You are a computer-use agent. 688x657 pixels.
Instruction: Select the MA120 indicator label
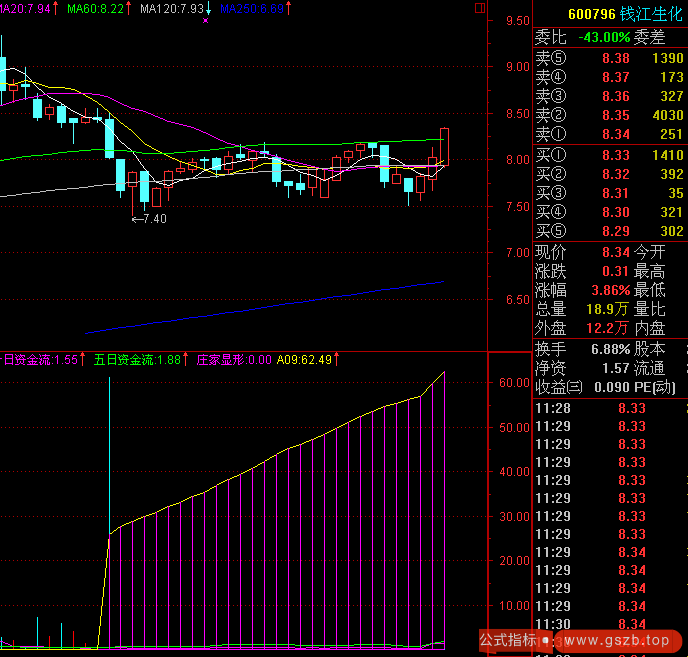(x=171, y=8)
